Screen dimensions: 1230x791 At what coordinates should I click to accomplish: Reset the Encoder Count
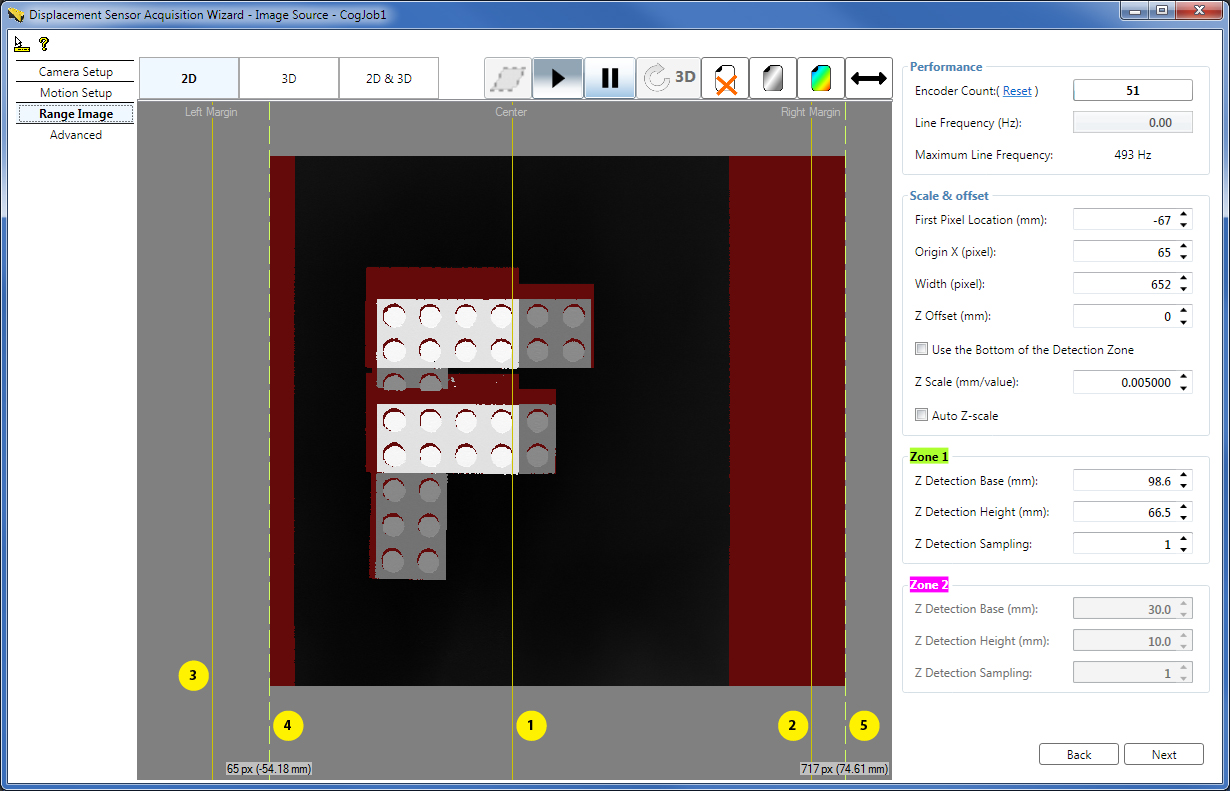tap(1017, 90)
